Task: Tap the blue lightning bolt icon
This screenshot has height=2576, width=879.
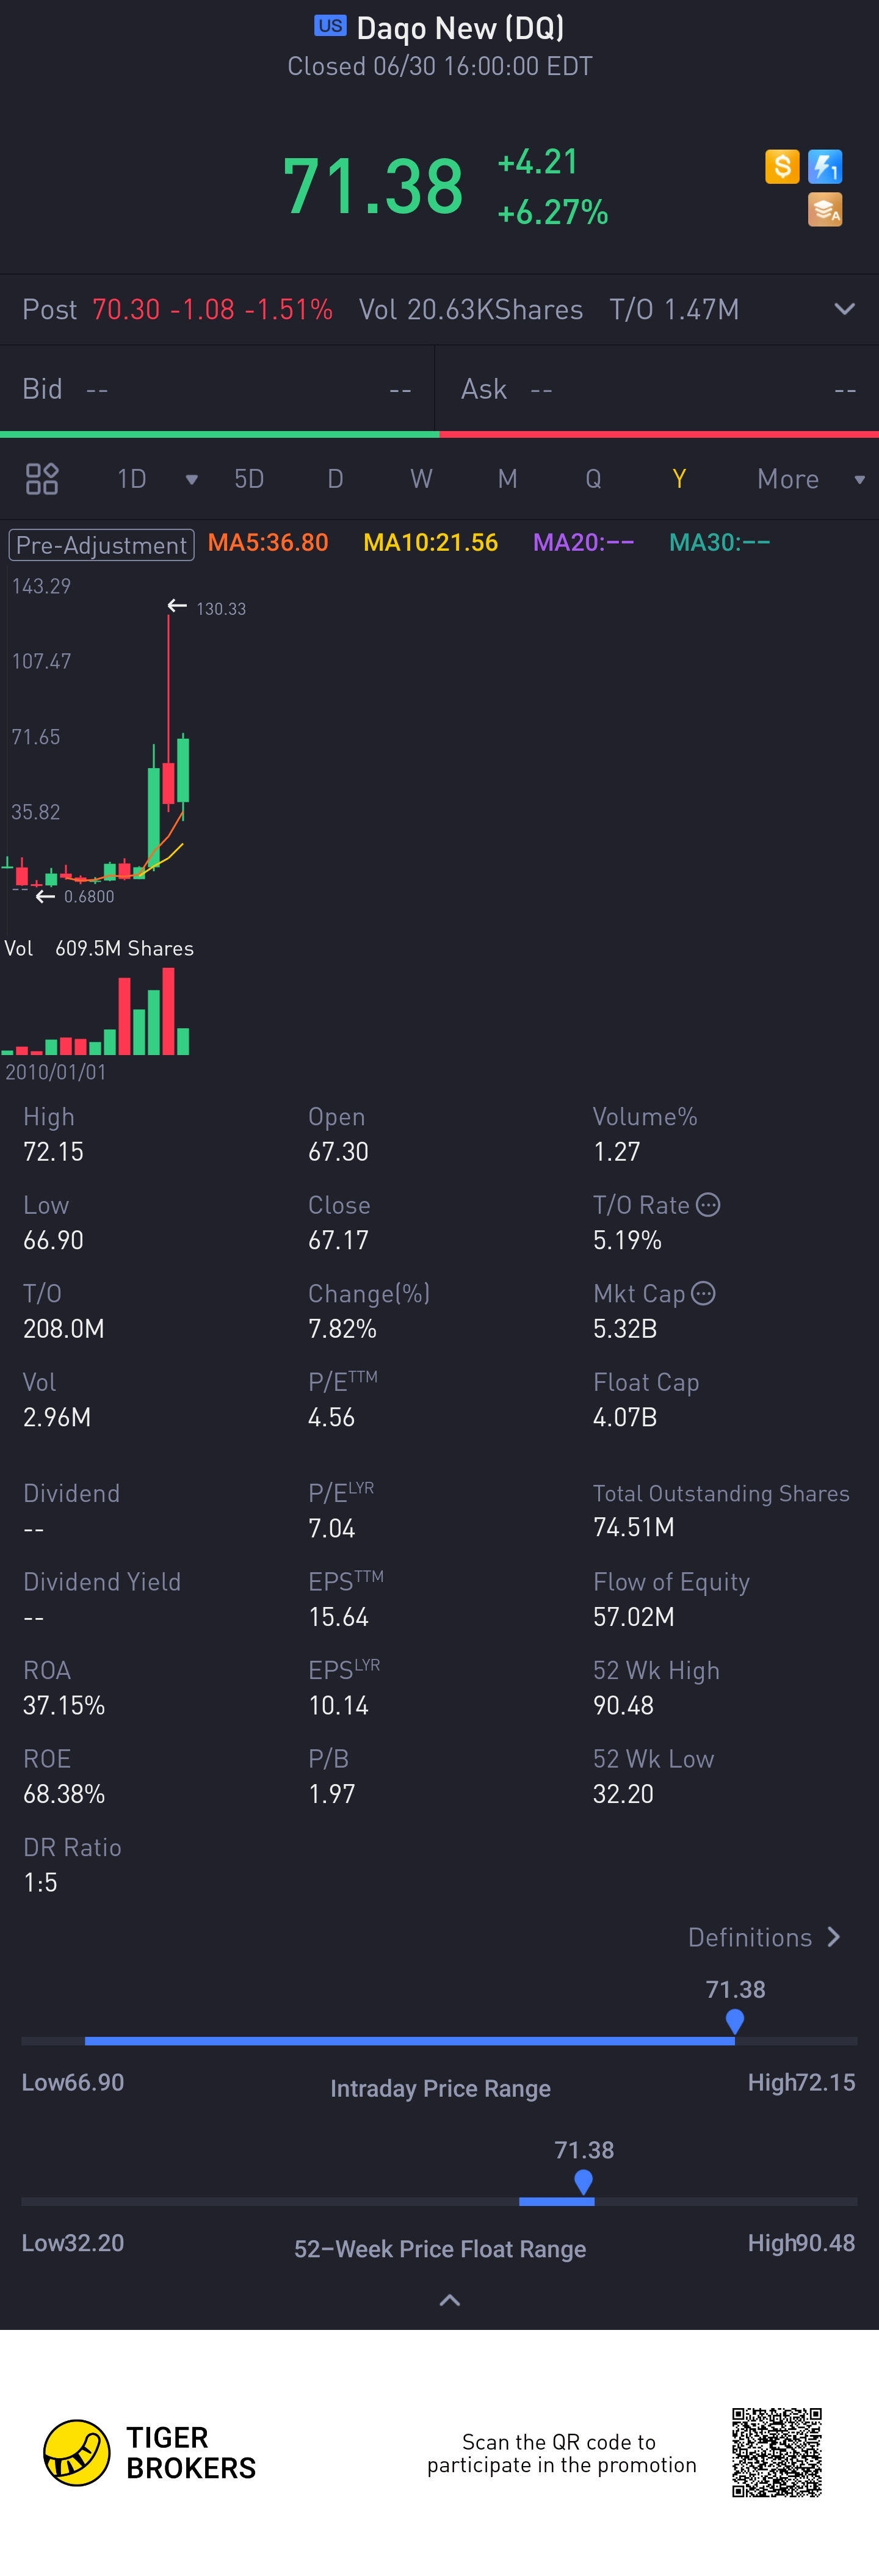Action: tap(825, 166)
